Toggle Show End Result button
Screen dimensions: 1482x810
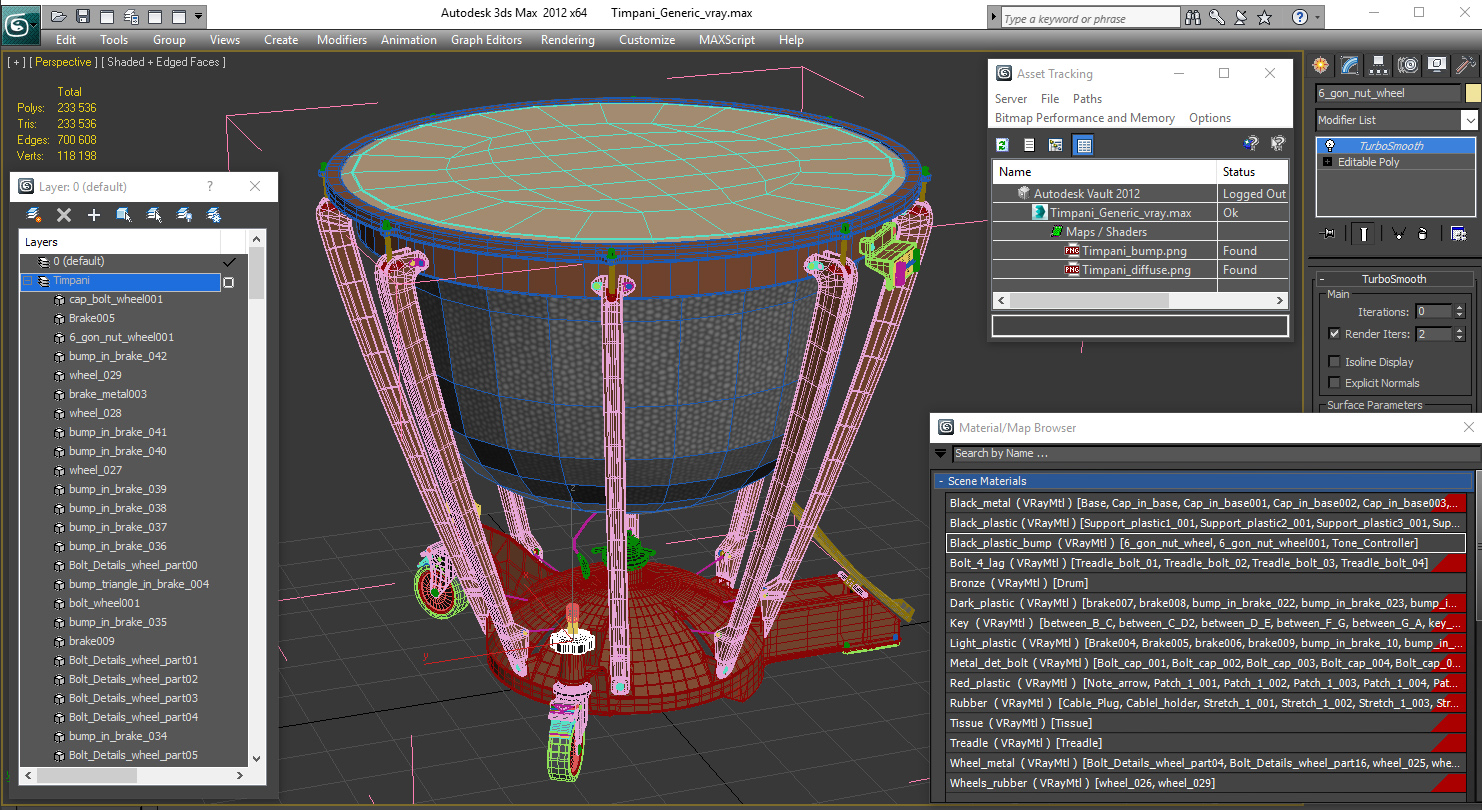point(1364,234)
